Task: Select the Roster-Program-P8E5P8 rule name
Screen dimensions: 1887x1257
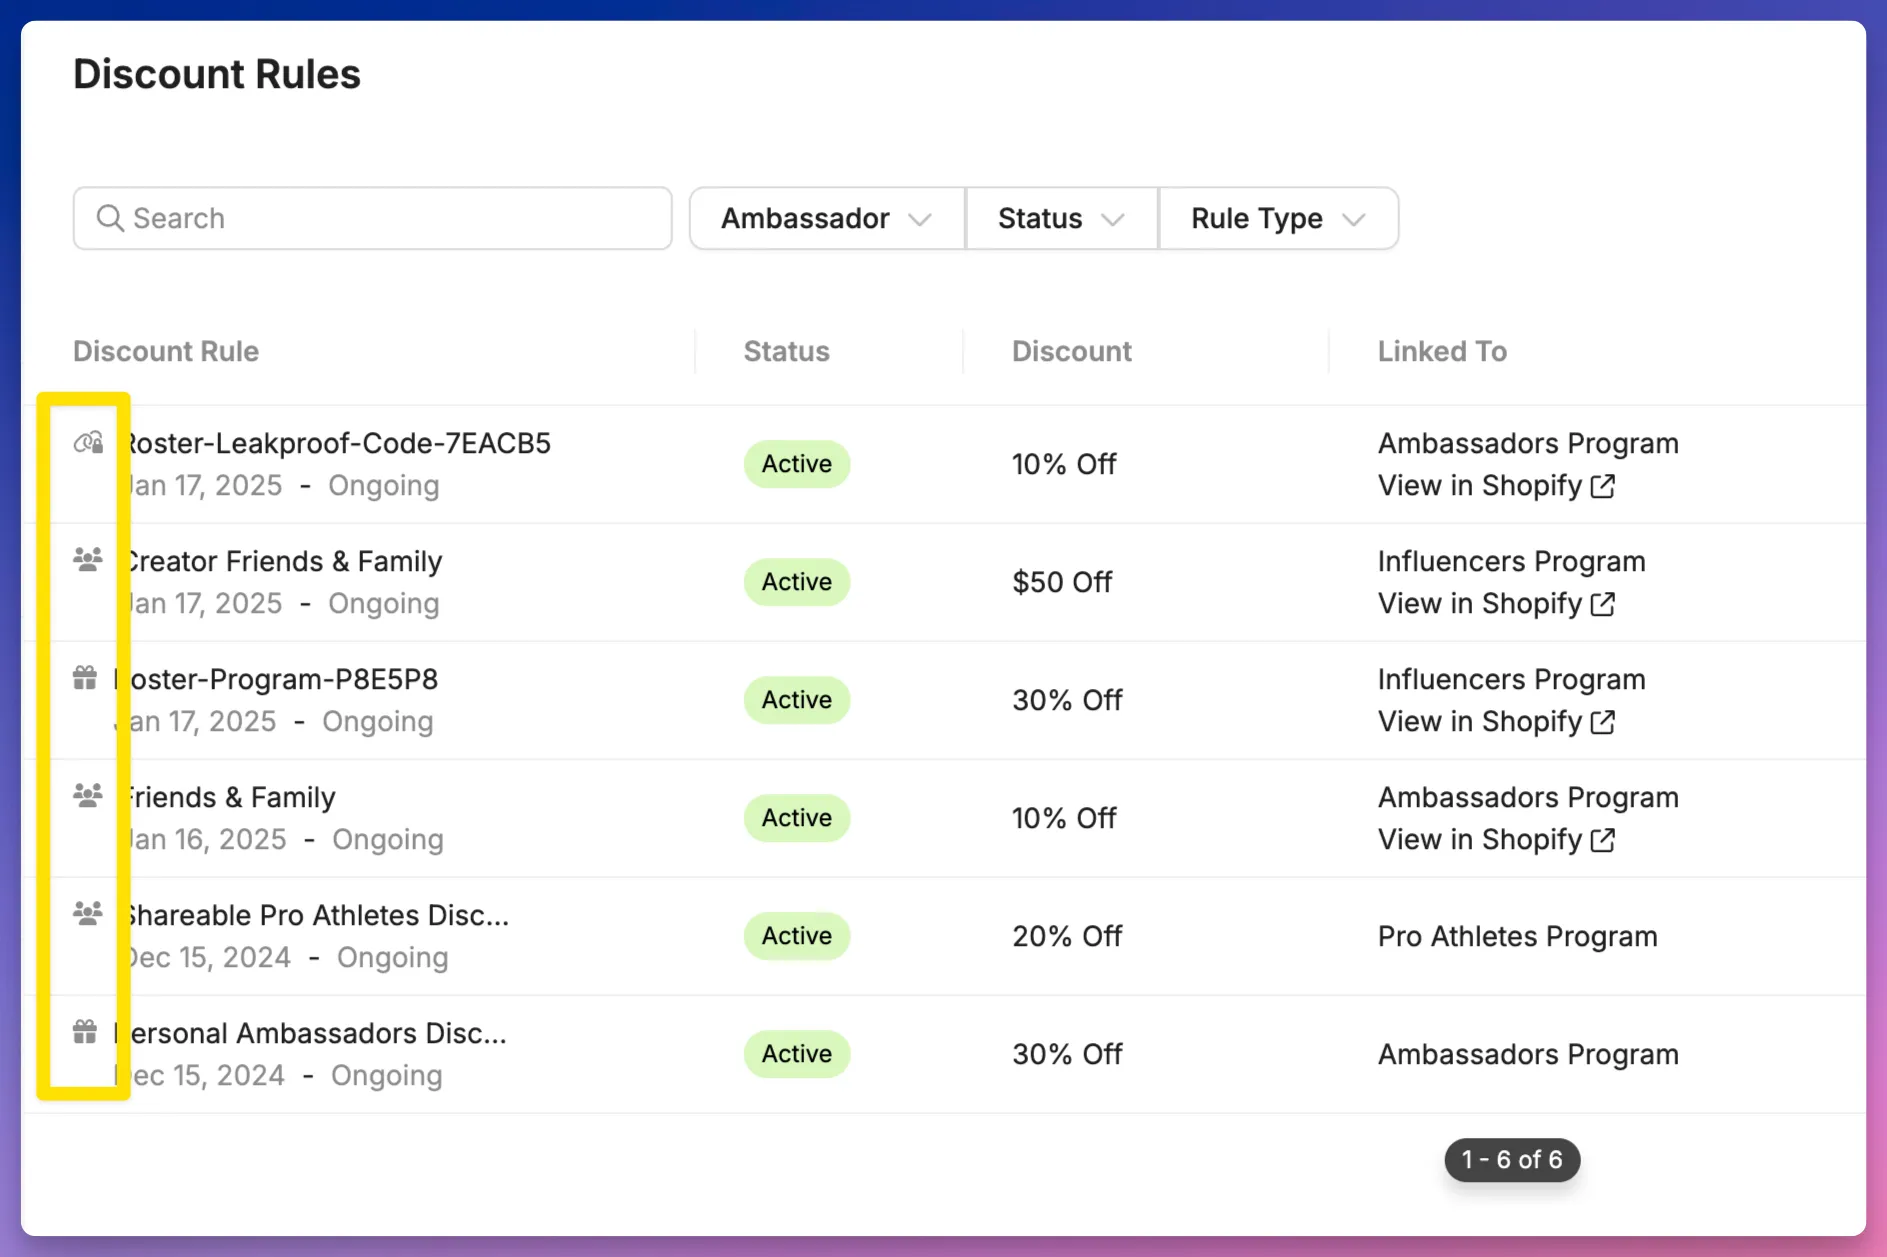Action: [x=276, y=679]
